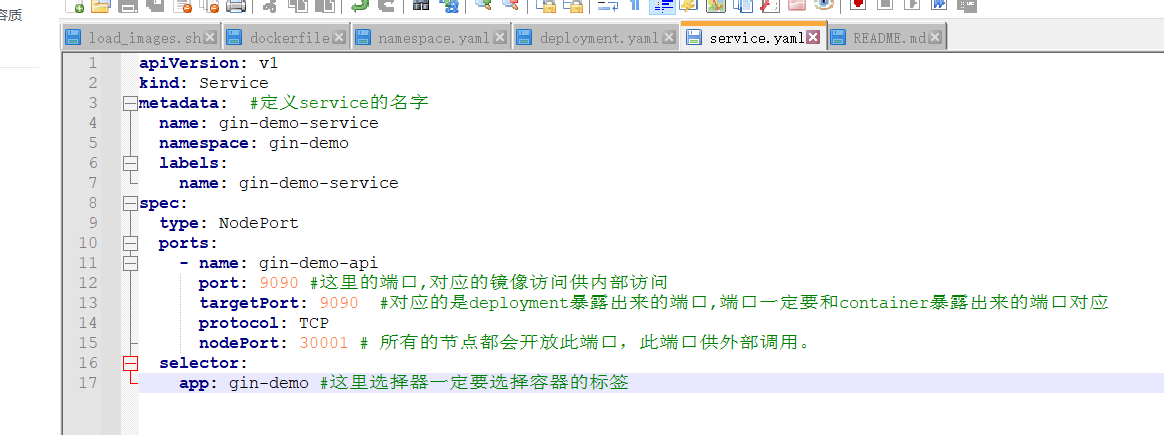
Task: Collapse fold marker at '- name: gin-demo-api'
Action: (x=131, y=263)
